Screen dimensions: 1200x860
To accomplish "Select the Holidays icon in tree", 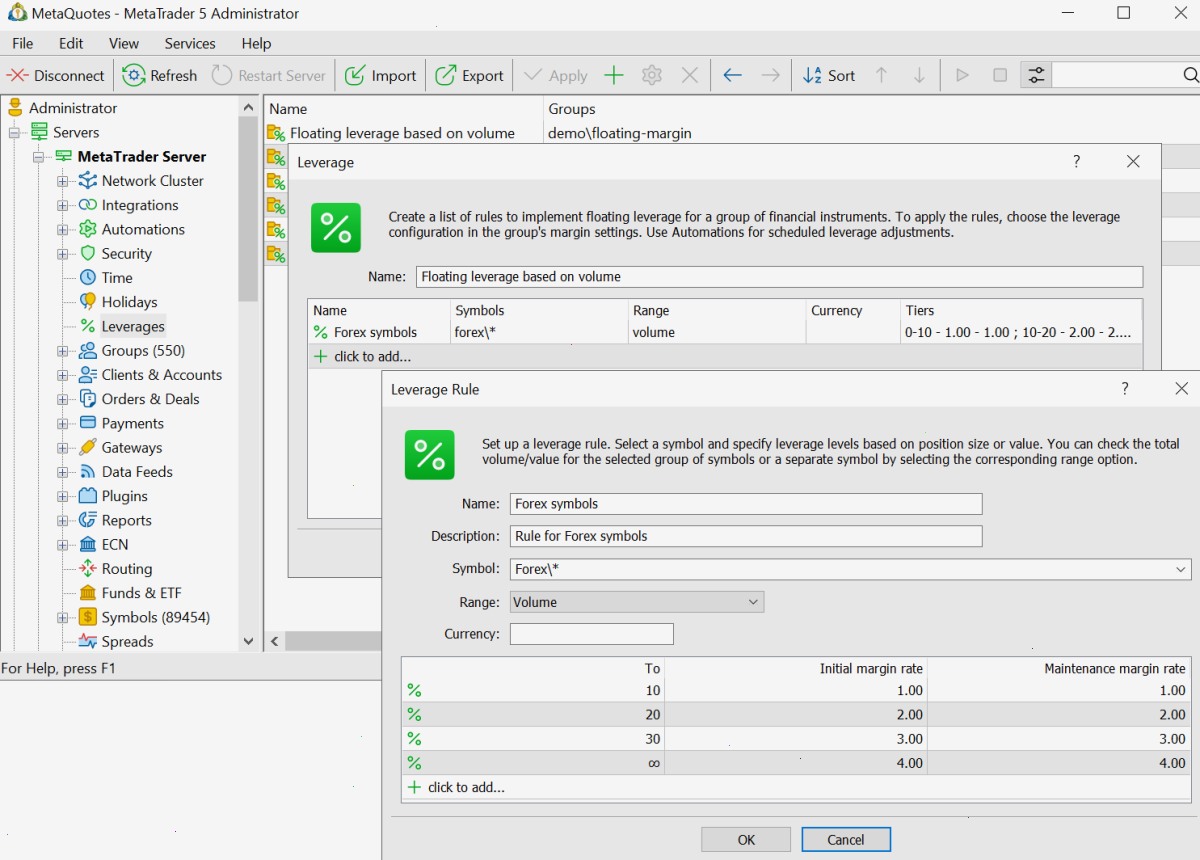I will click(88, 302).
